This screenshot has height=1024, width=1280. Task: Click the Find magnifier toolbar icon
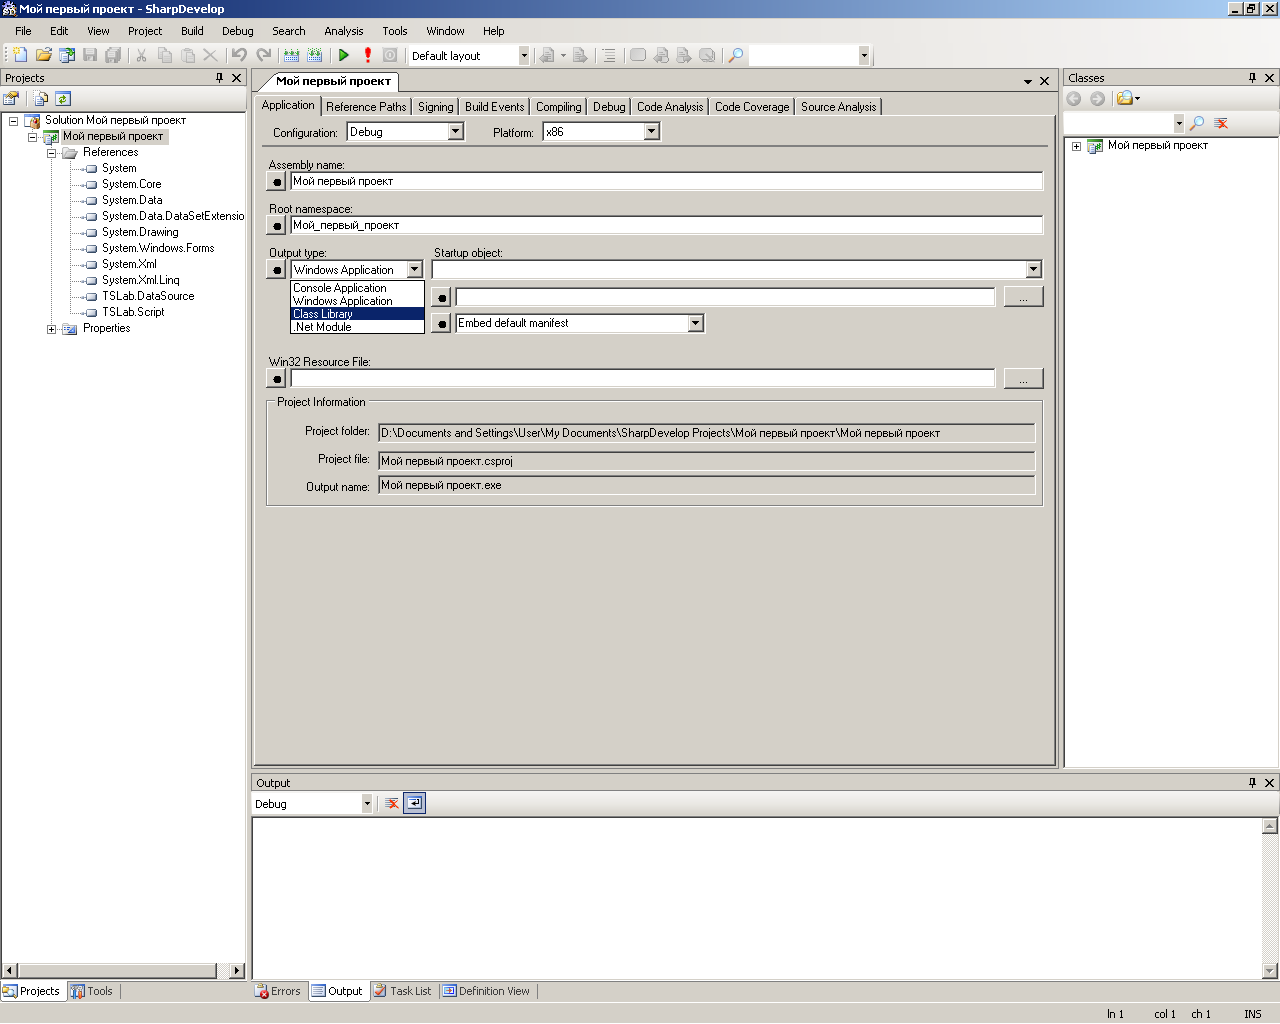(736, 56)
